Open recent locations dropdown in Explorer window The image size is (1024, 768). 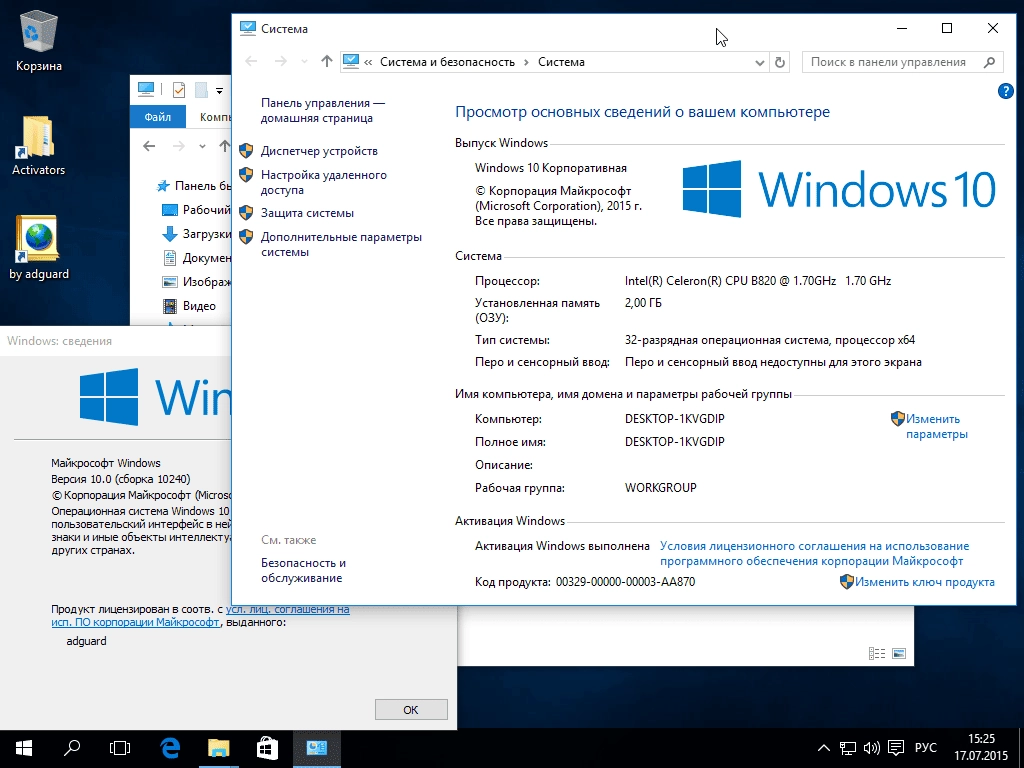pyautogui.click(x=202, y=146)
